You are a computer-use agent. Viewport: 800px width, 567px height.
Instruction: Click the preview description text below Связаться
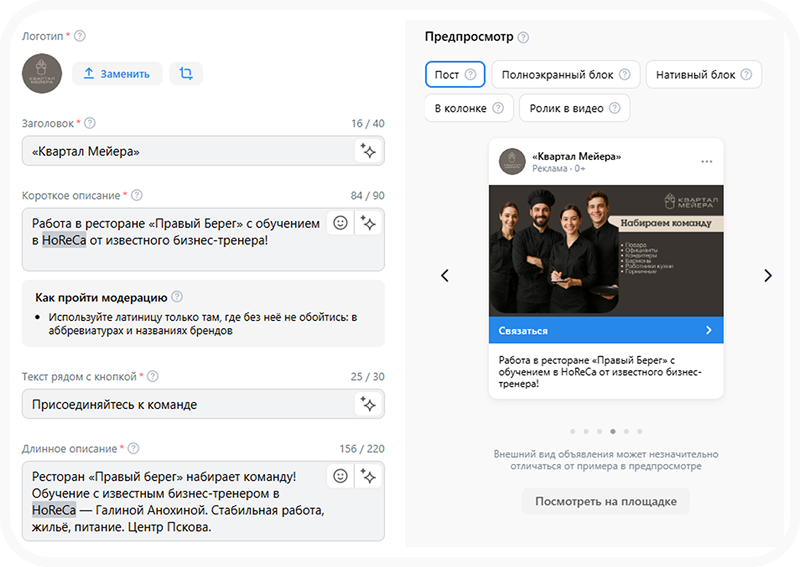point(600,372)
